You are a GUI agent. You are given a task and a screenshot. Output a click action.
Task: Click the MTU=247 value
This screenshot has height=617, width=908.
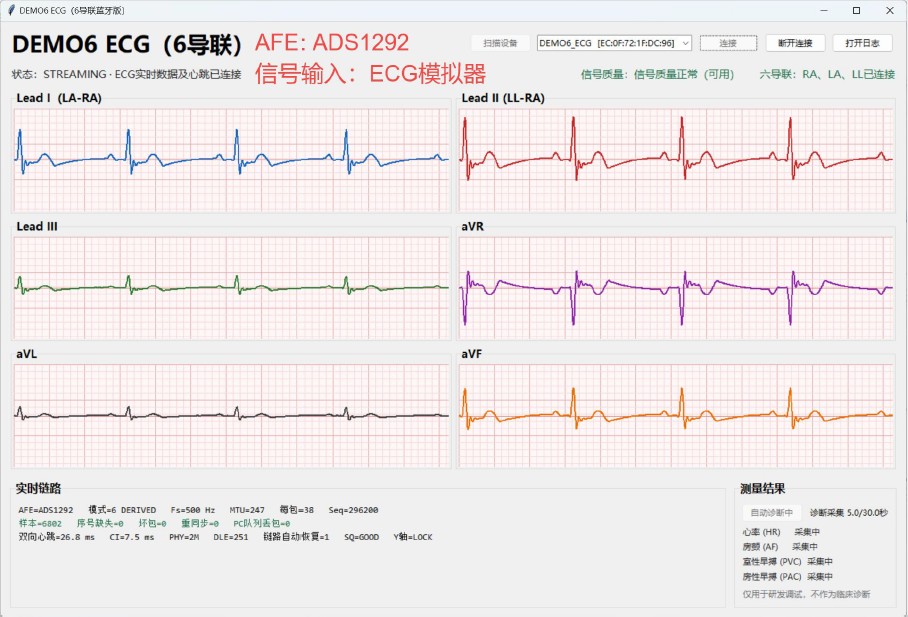[x=247, y=510]
